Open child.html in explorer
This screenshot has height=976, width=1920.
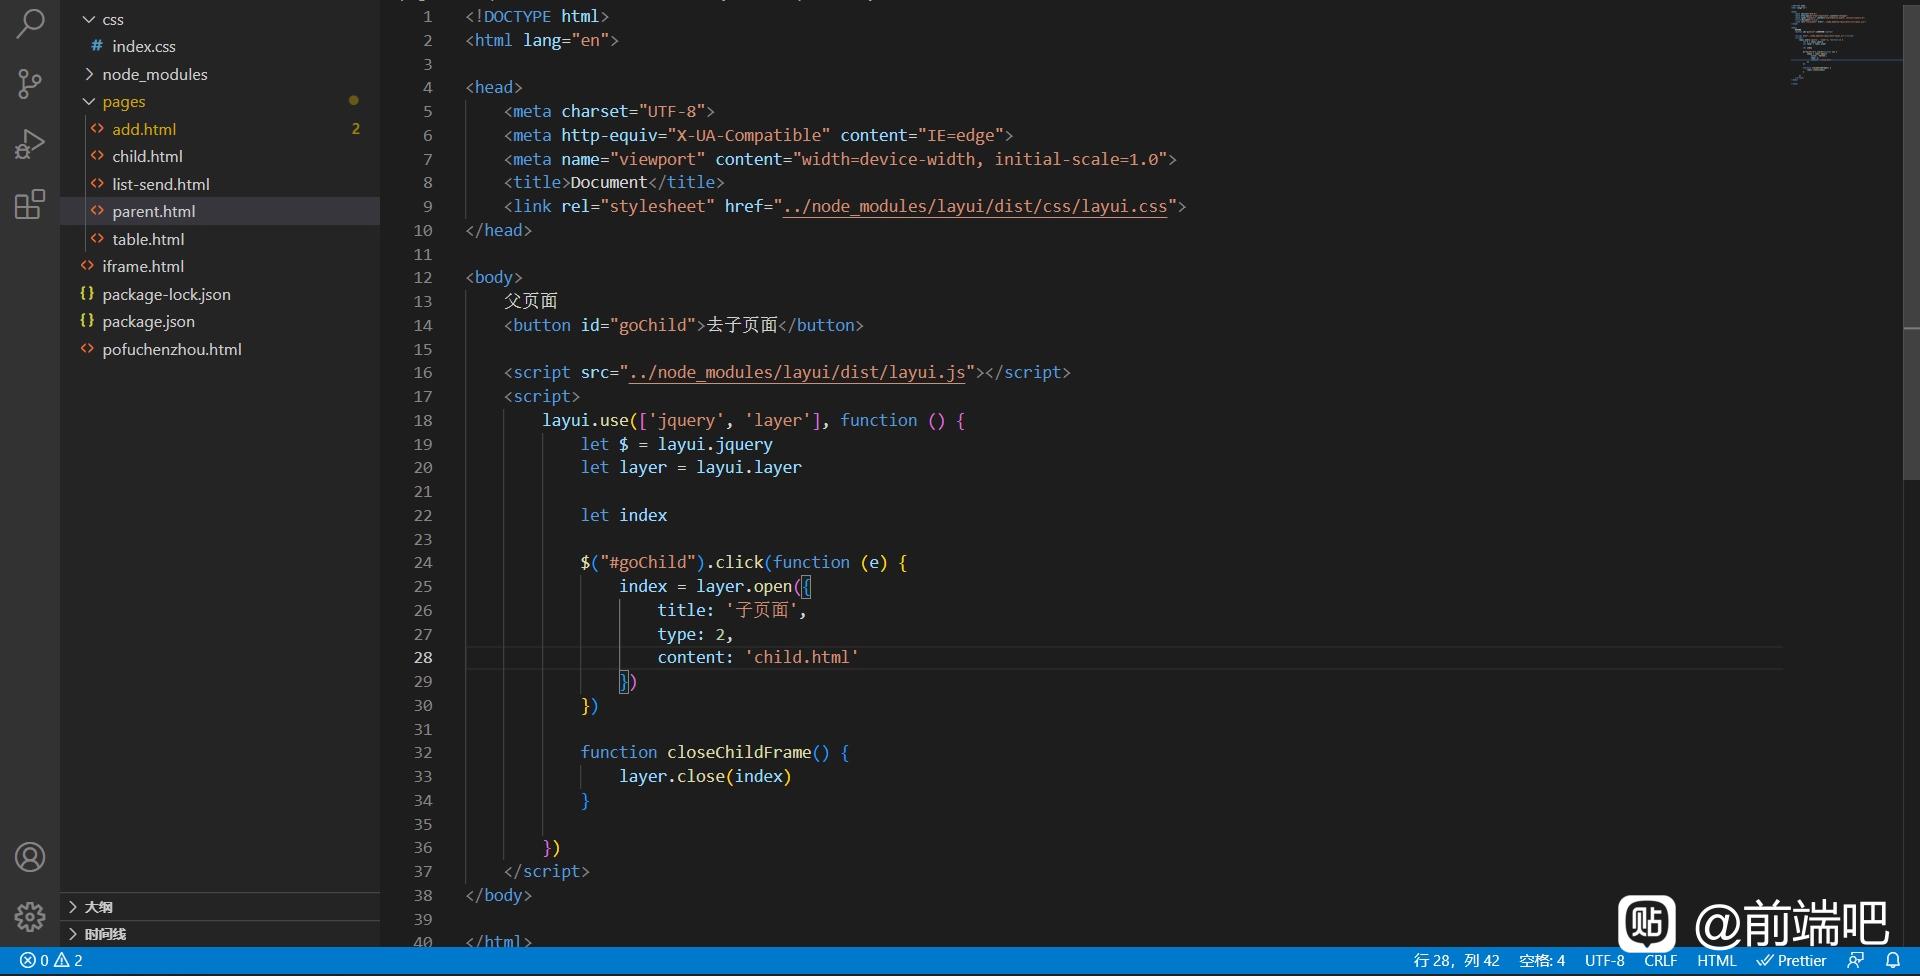[220, 156]
